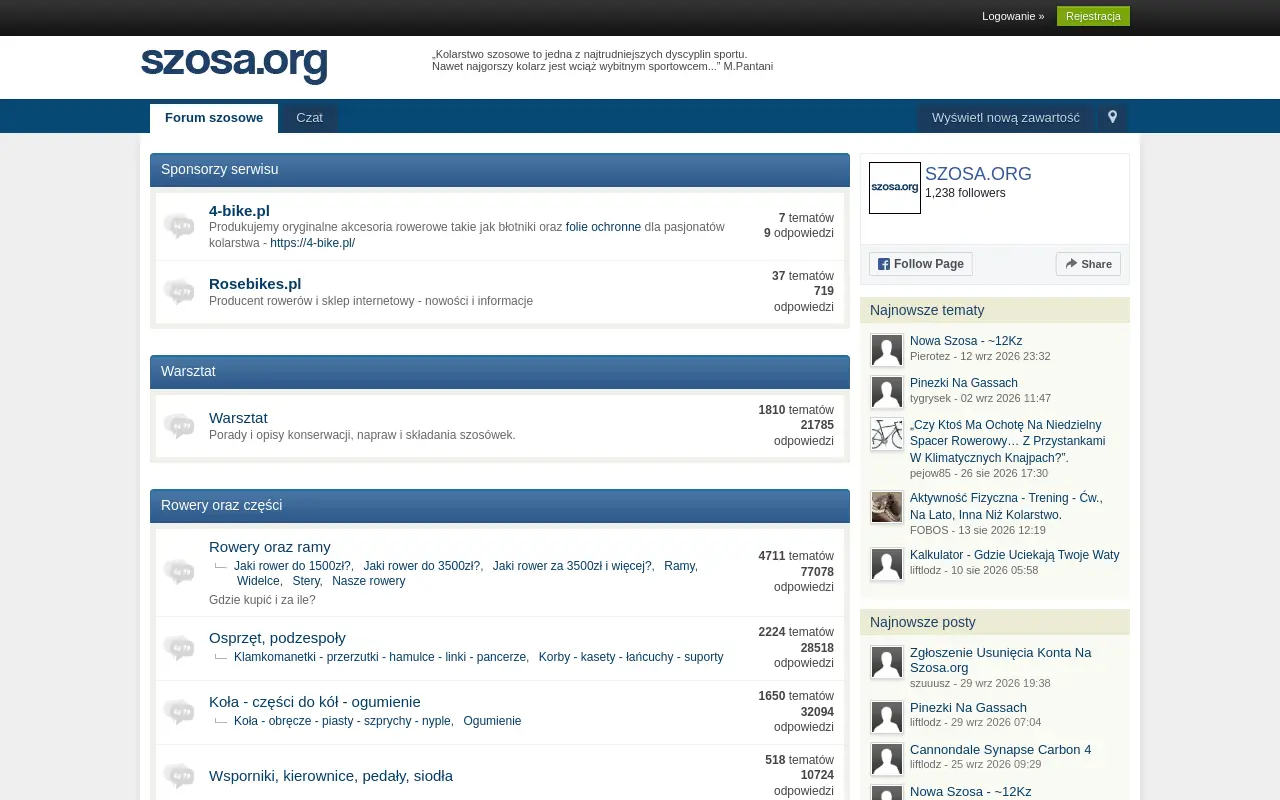Screen dimensions: 1280x800
Task: Click avatar next to Zgłoszenie Usunięcia Konta post
Action: click(887, 662)
